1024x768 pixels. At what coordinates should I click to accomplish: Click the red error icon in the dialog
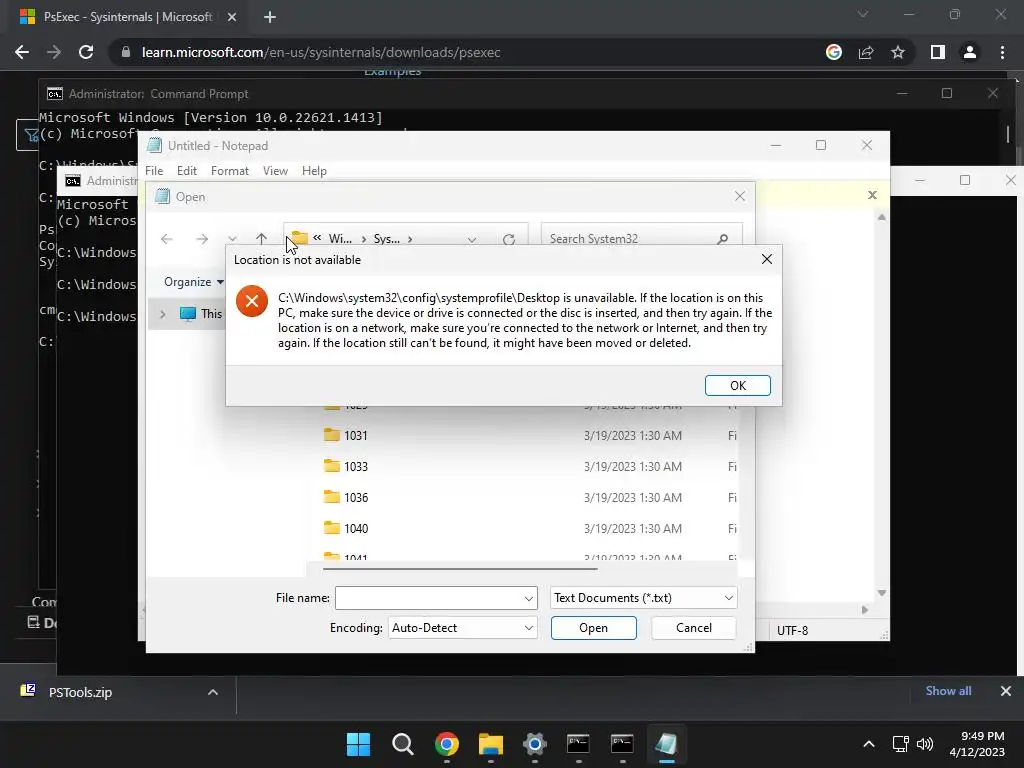click(252, 301)
